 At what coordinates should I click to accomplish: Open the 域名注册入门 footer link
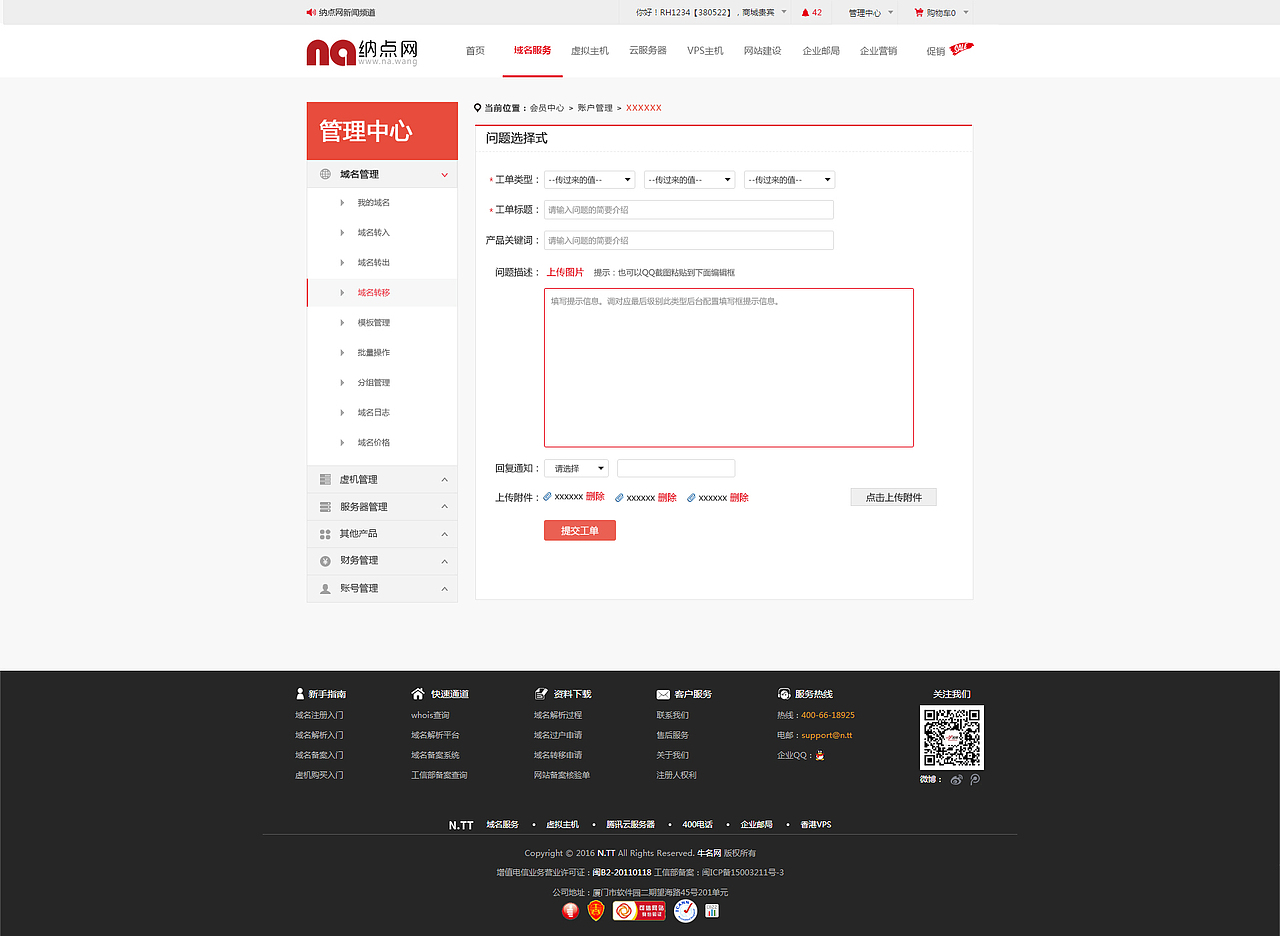pyautogui.click(x=319, y=715)
